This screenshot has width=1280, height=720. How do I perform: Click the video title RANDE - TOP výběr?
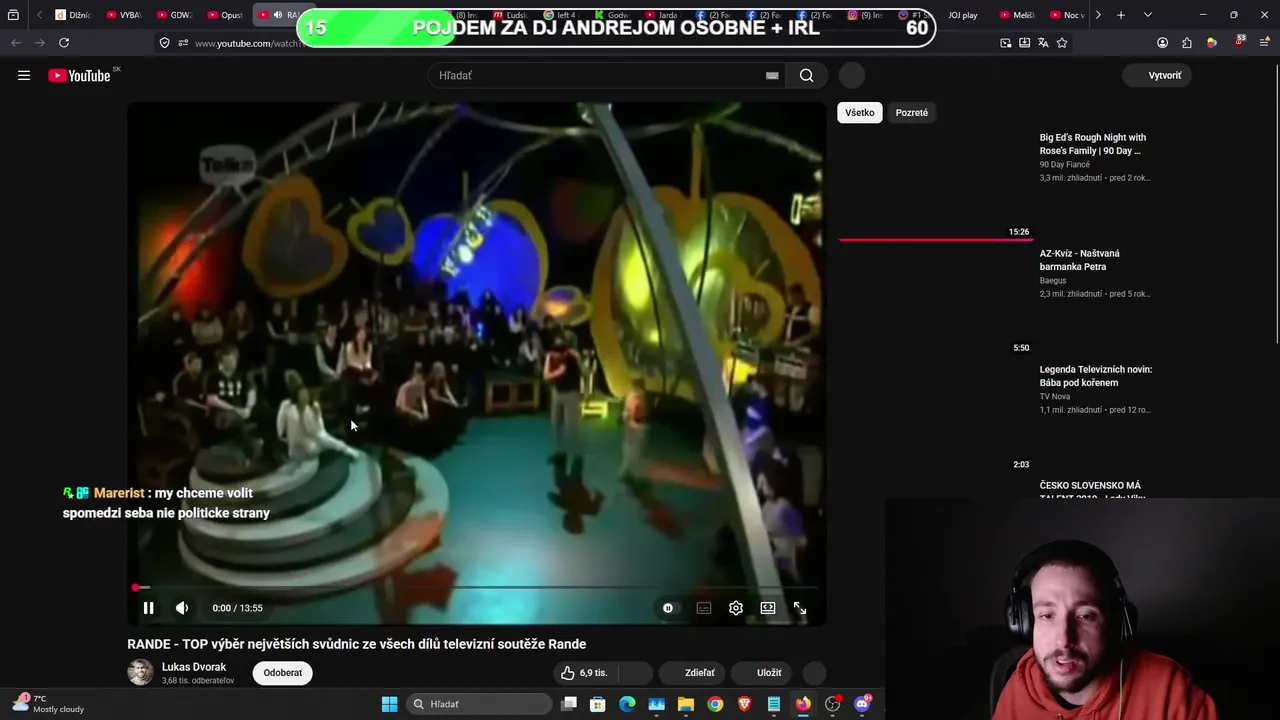pos(356,644)
